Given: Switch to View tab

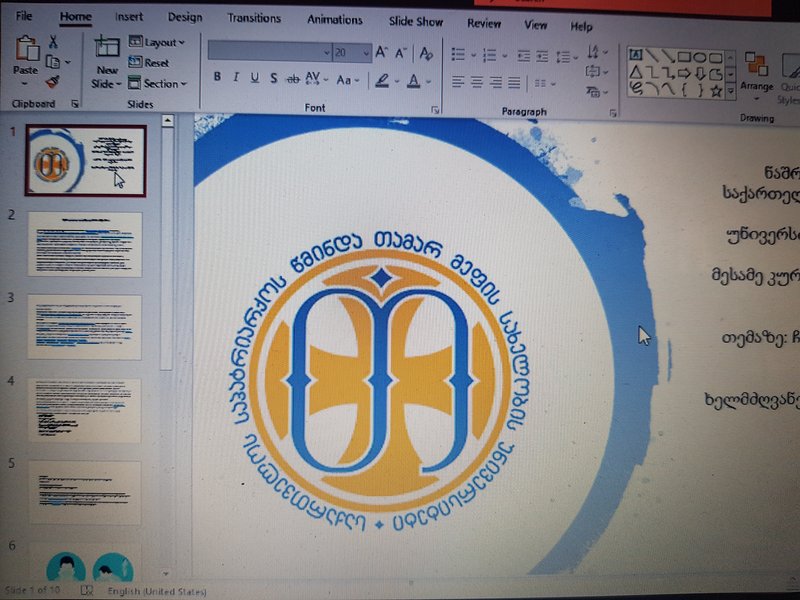Looking at the screenshot, I should [x=536, y=25].
